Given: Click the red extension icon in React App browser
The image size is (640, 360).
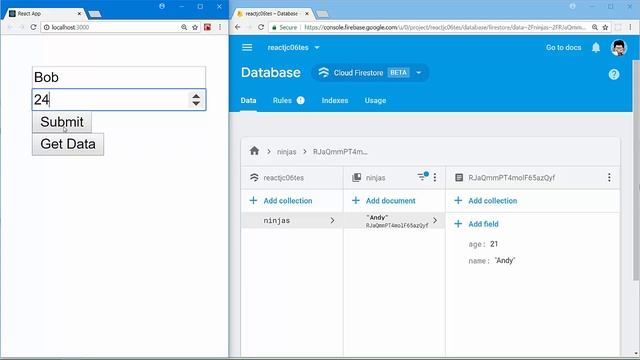Looking at the screenshot, I should 207,27.
